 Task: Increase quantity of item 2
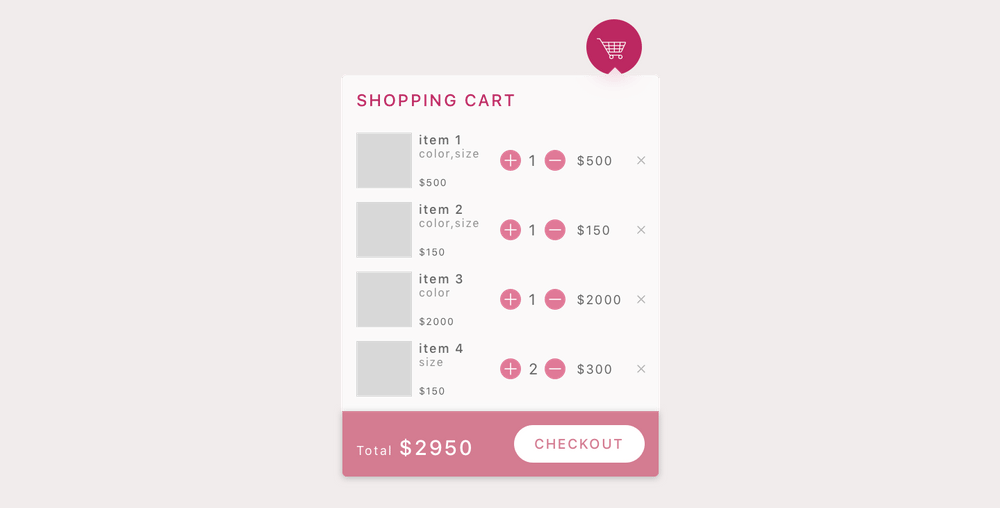click(x=510, y=230)
